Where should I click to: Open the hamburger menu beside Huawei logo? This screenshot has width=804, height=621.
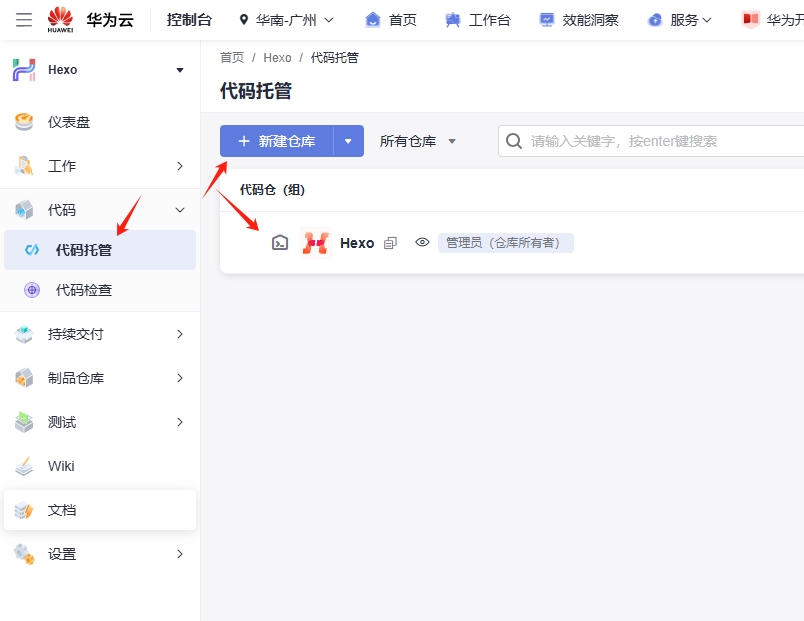(x=24, y=20)
